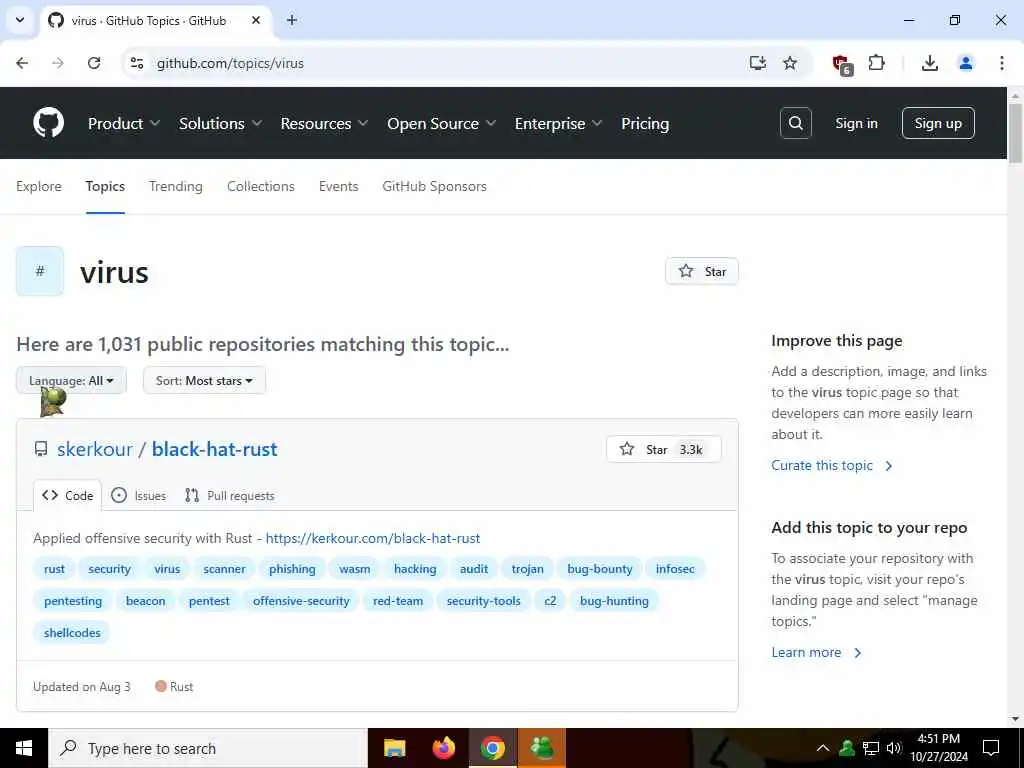This screenshot has width=1024, height=768.
Task: Open a new browser tab with plus icon
Action: pyautogui.click(x=292, y=20)
